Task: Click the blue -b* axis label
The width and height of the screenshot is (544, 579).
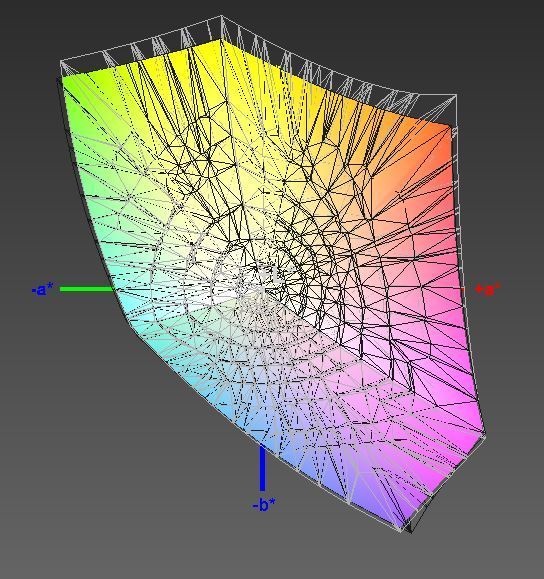Action: (264, 504)
